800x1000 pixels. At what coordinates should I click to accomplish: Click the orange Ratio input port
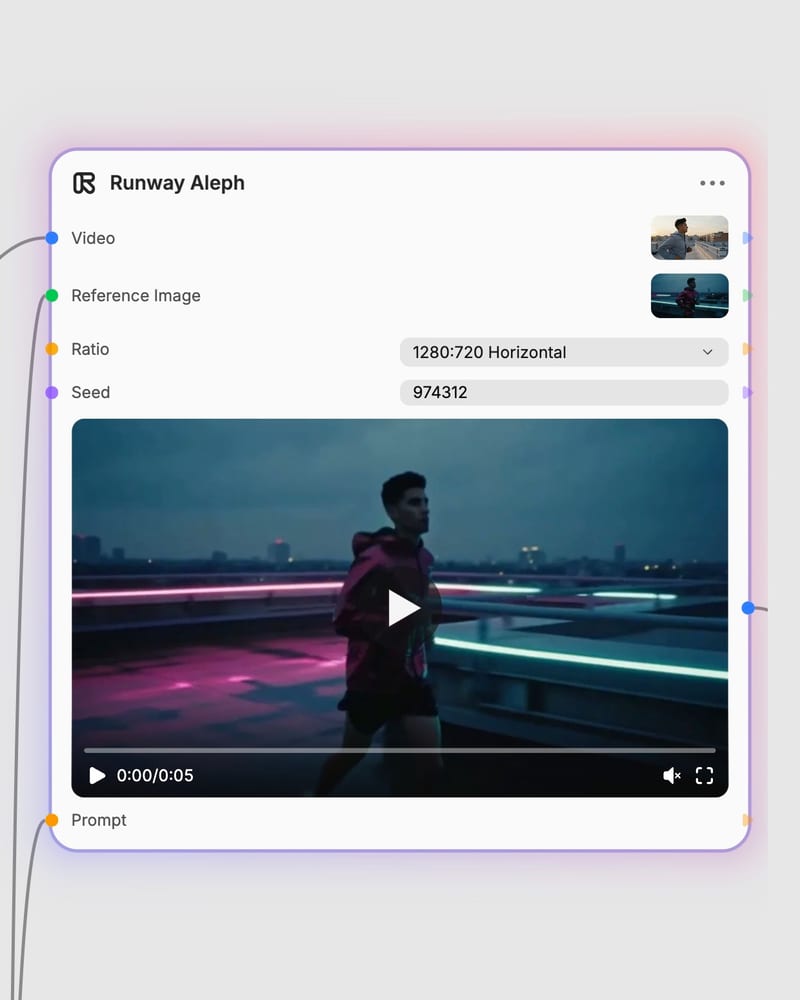tap(52, 349)
